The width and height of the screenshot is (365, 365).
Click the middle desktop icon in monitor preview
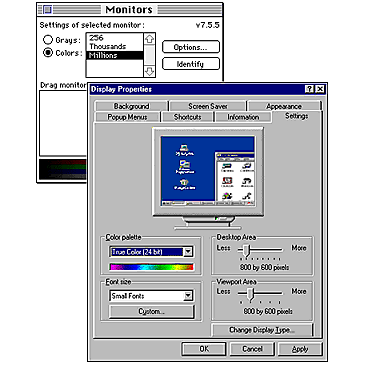(185, 167)
